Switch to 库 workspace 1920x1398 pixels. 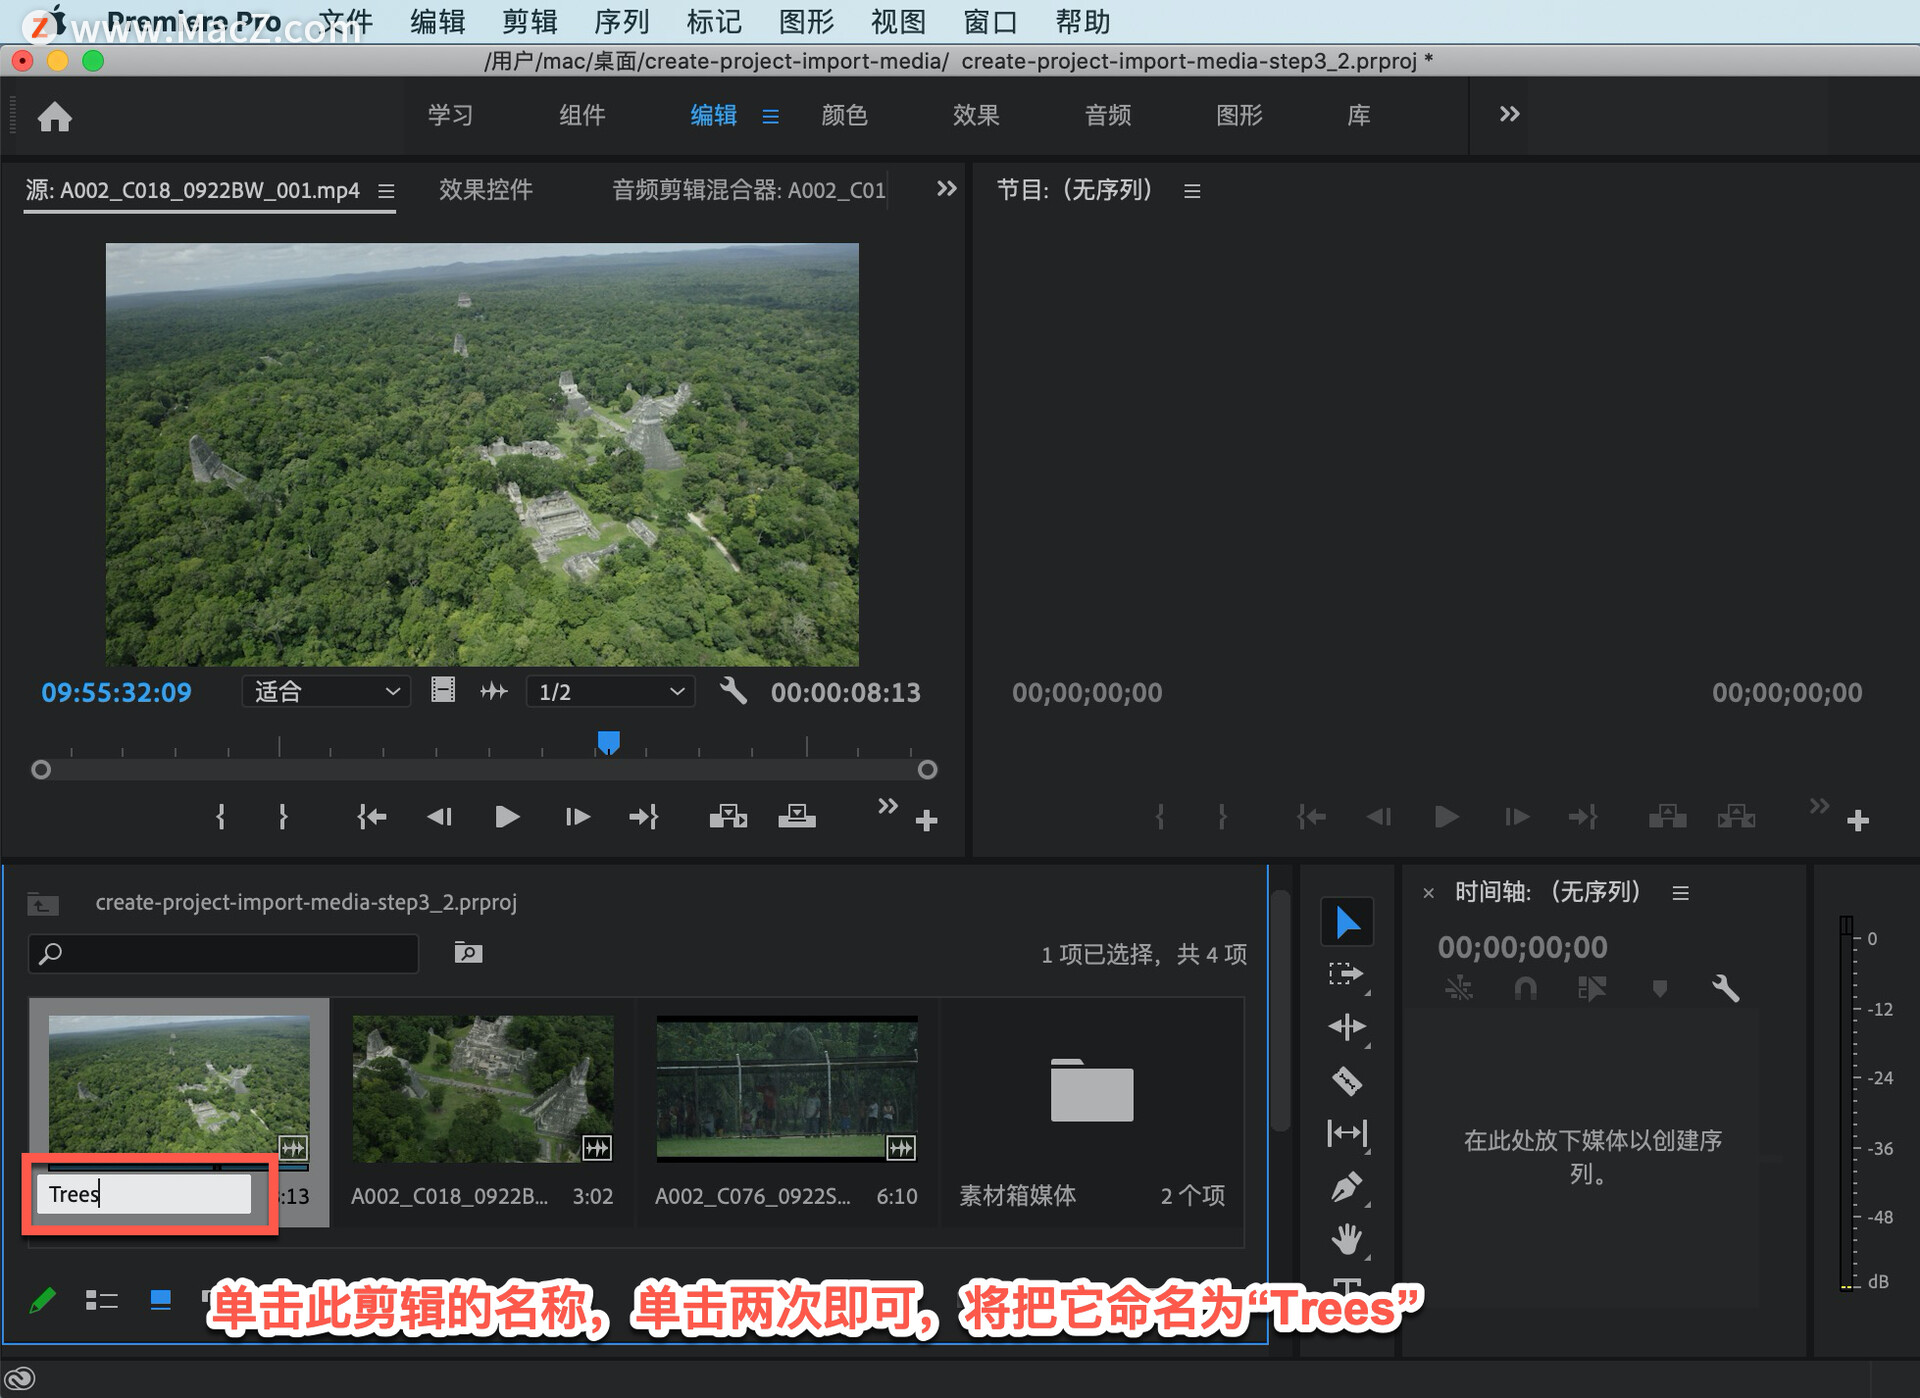(x=1358, y=115)
